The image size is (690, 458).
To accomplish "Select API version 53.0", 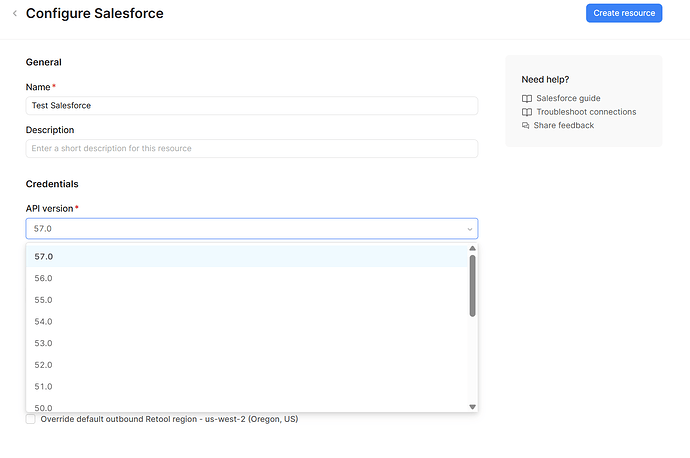I will coord(246,343).
